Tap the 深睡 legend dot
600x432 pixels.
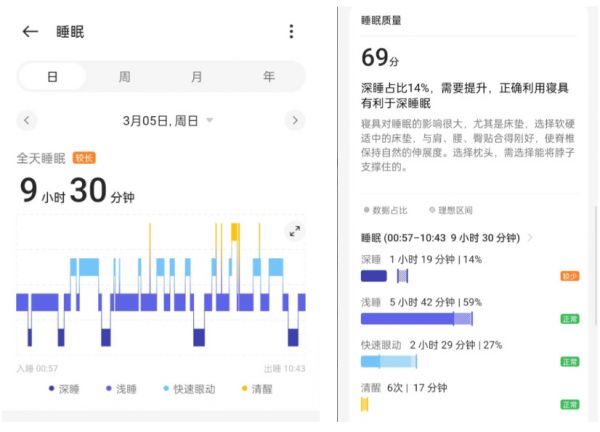[52, 389]
